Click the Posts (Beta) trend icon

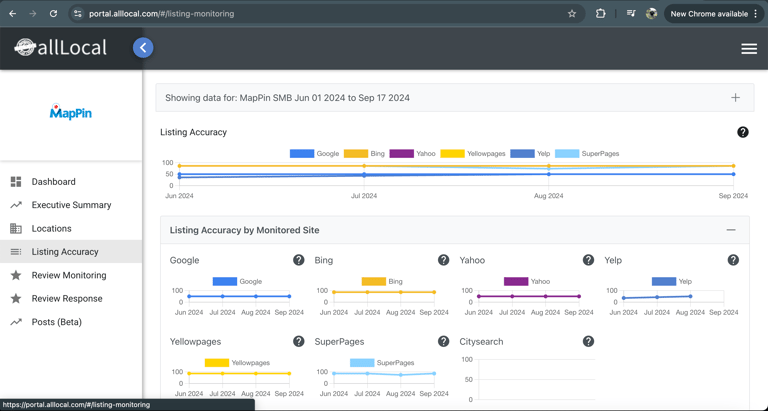pos(16,322)
